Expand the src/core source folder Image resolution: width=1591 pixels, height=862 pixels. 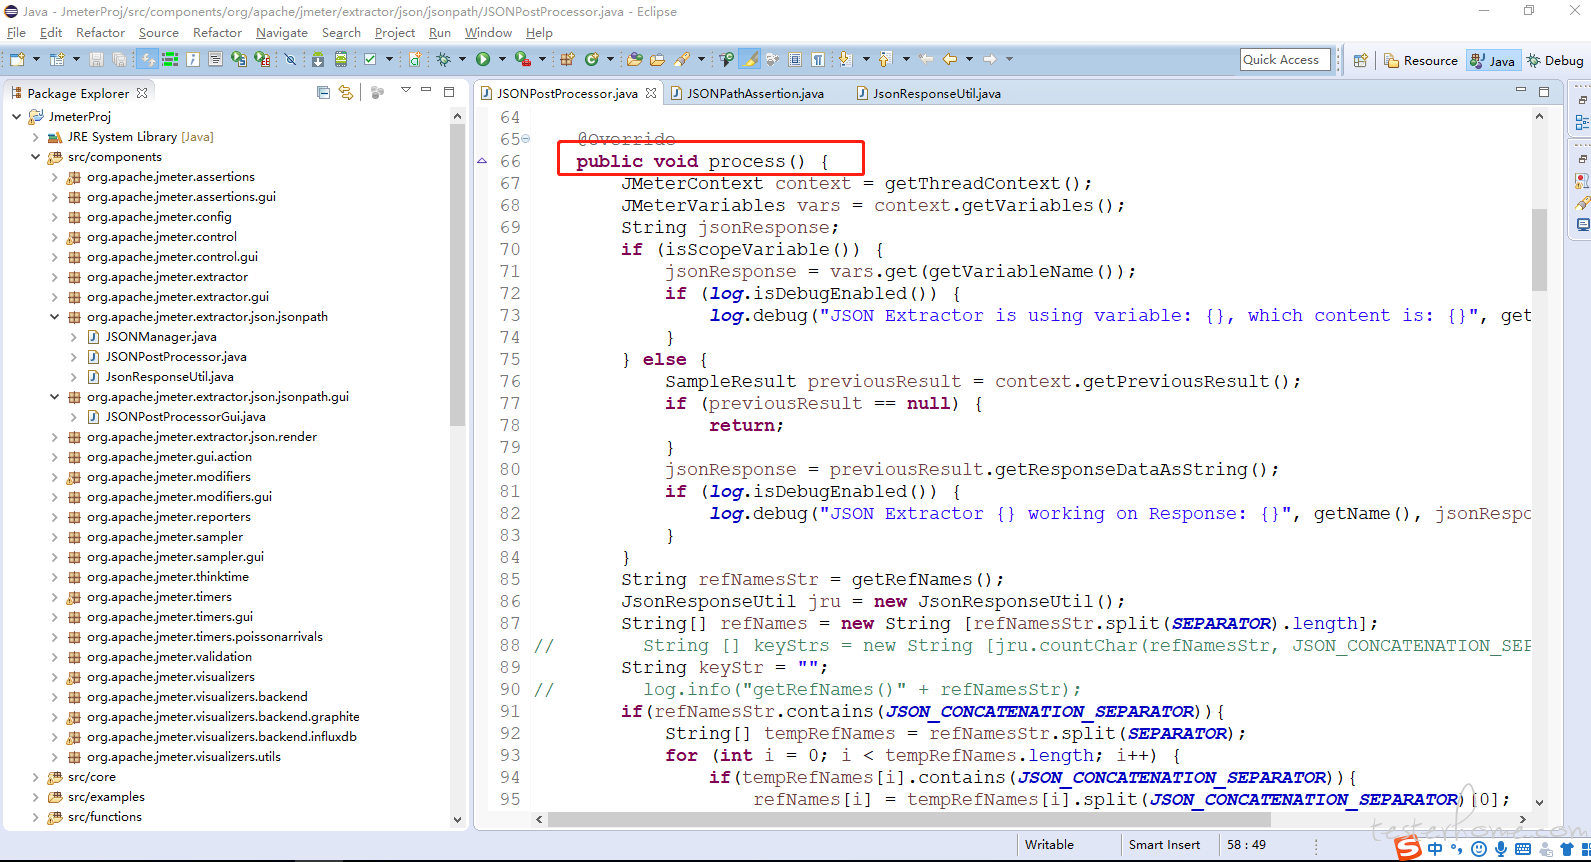point(35,777)
